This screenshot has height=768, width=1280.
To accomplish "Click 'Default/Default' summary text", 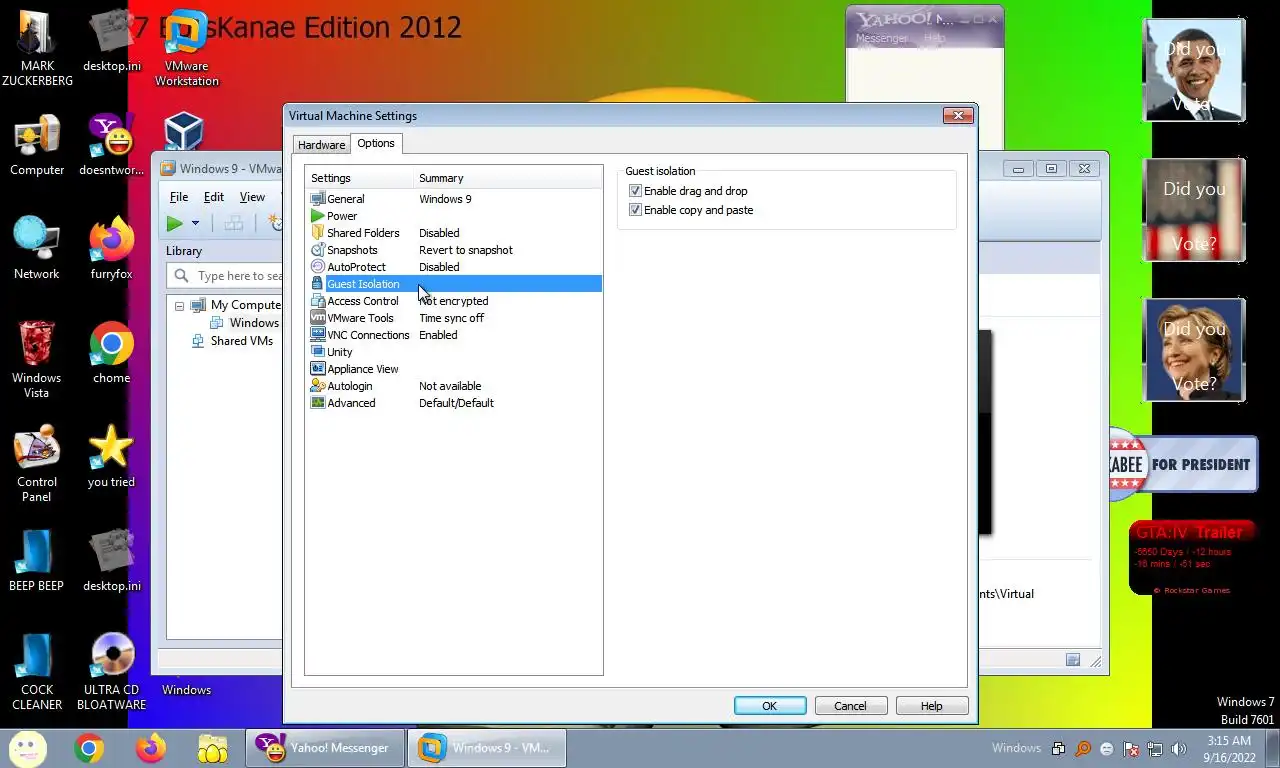I will [x=456, y=403].
